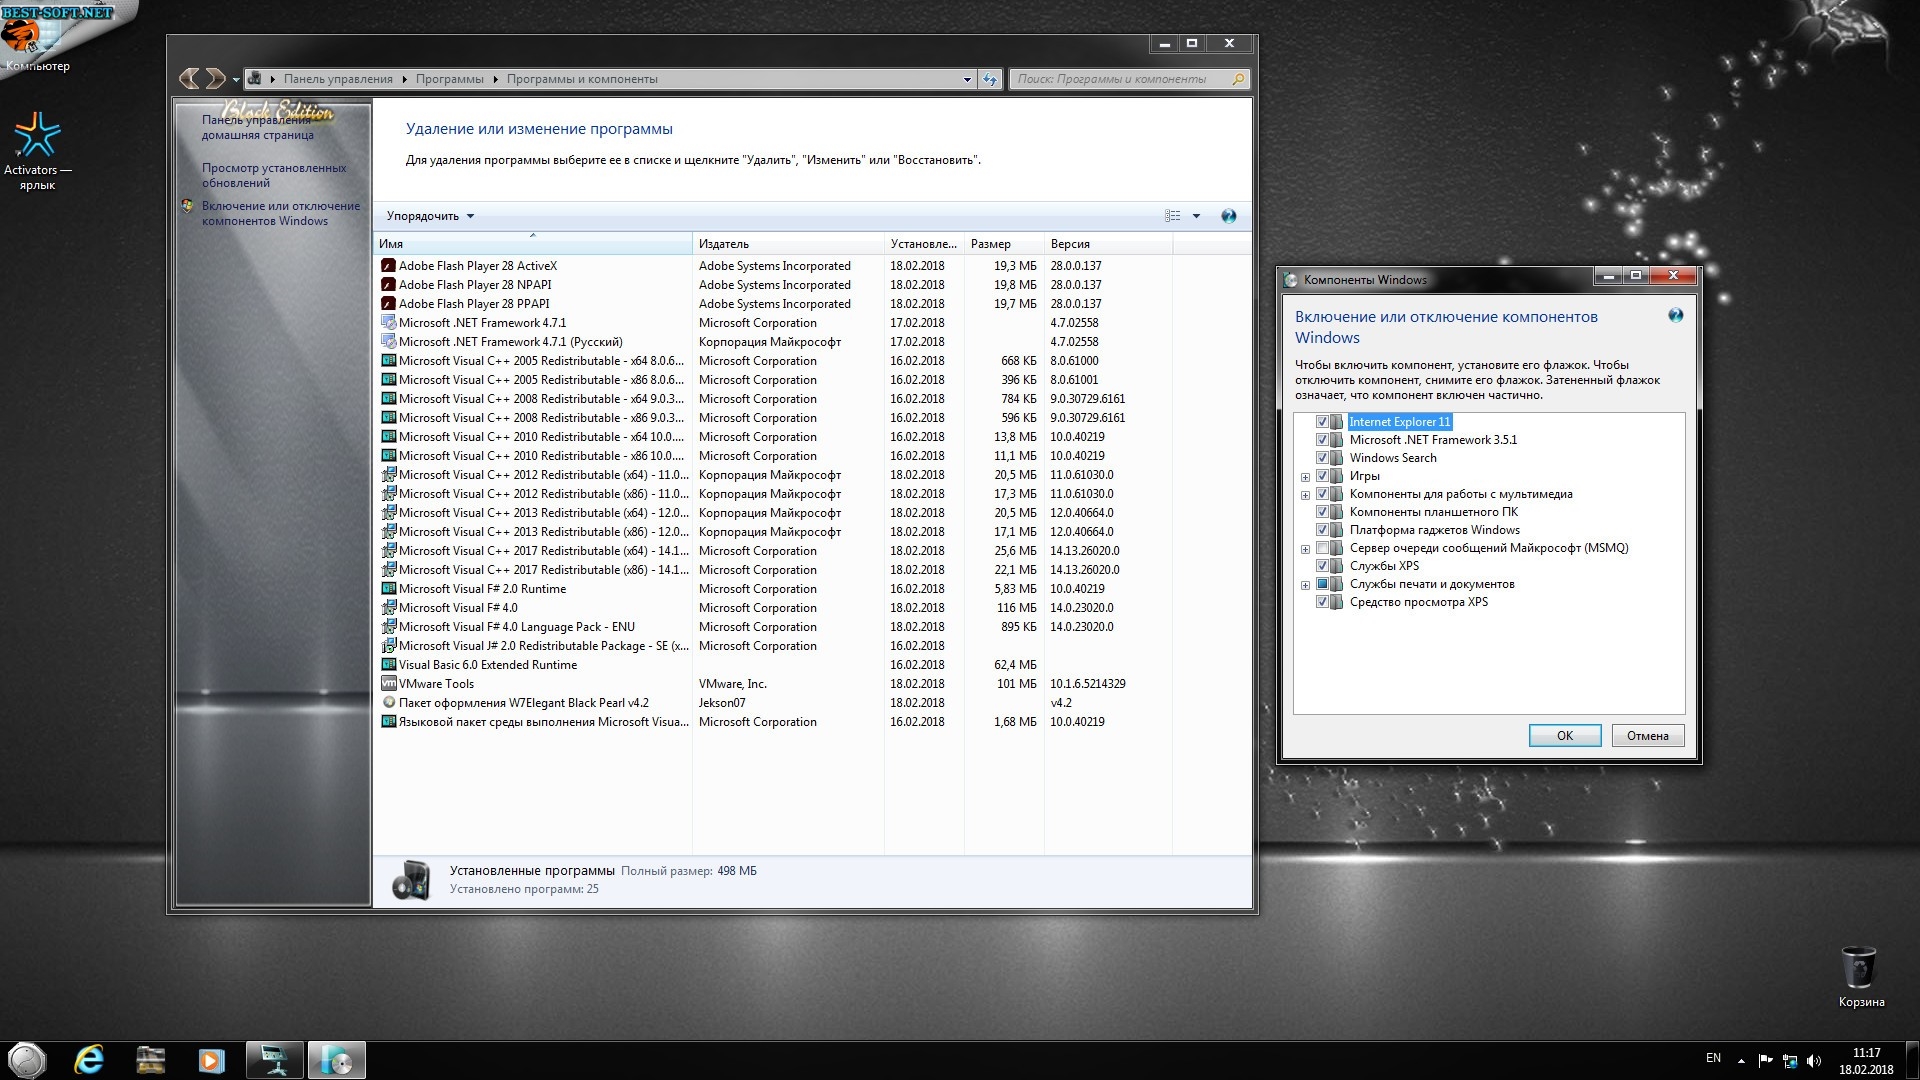
Task: Expand the Игры tree node
Action: point(1305,477)
